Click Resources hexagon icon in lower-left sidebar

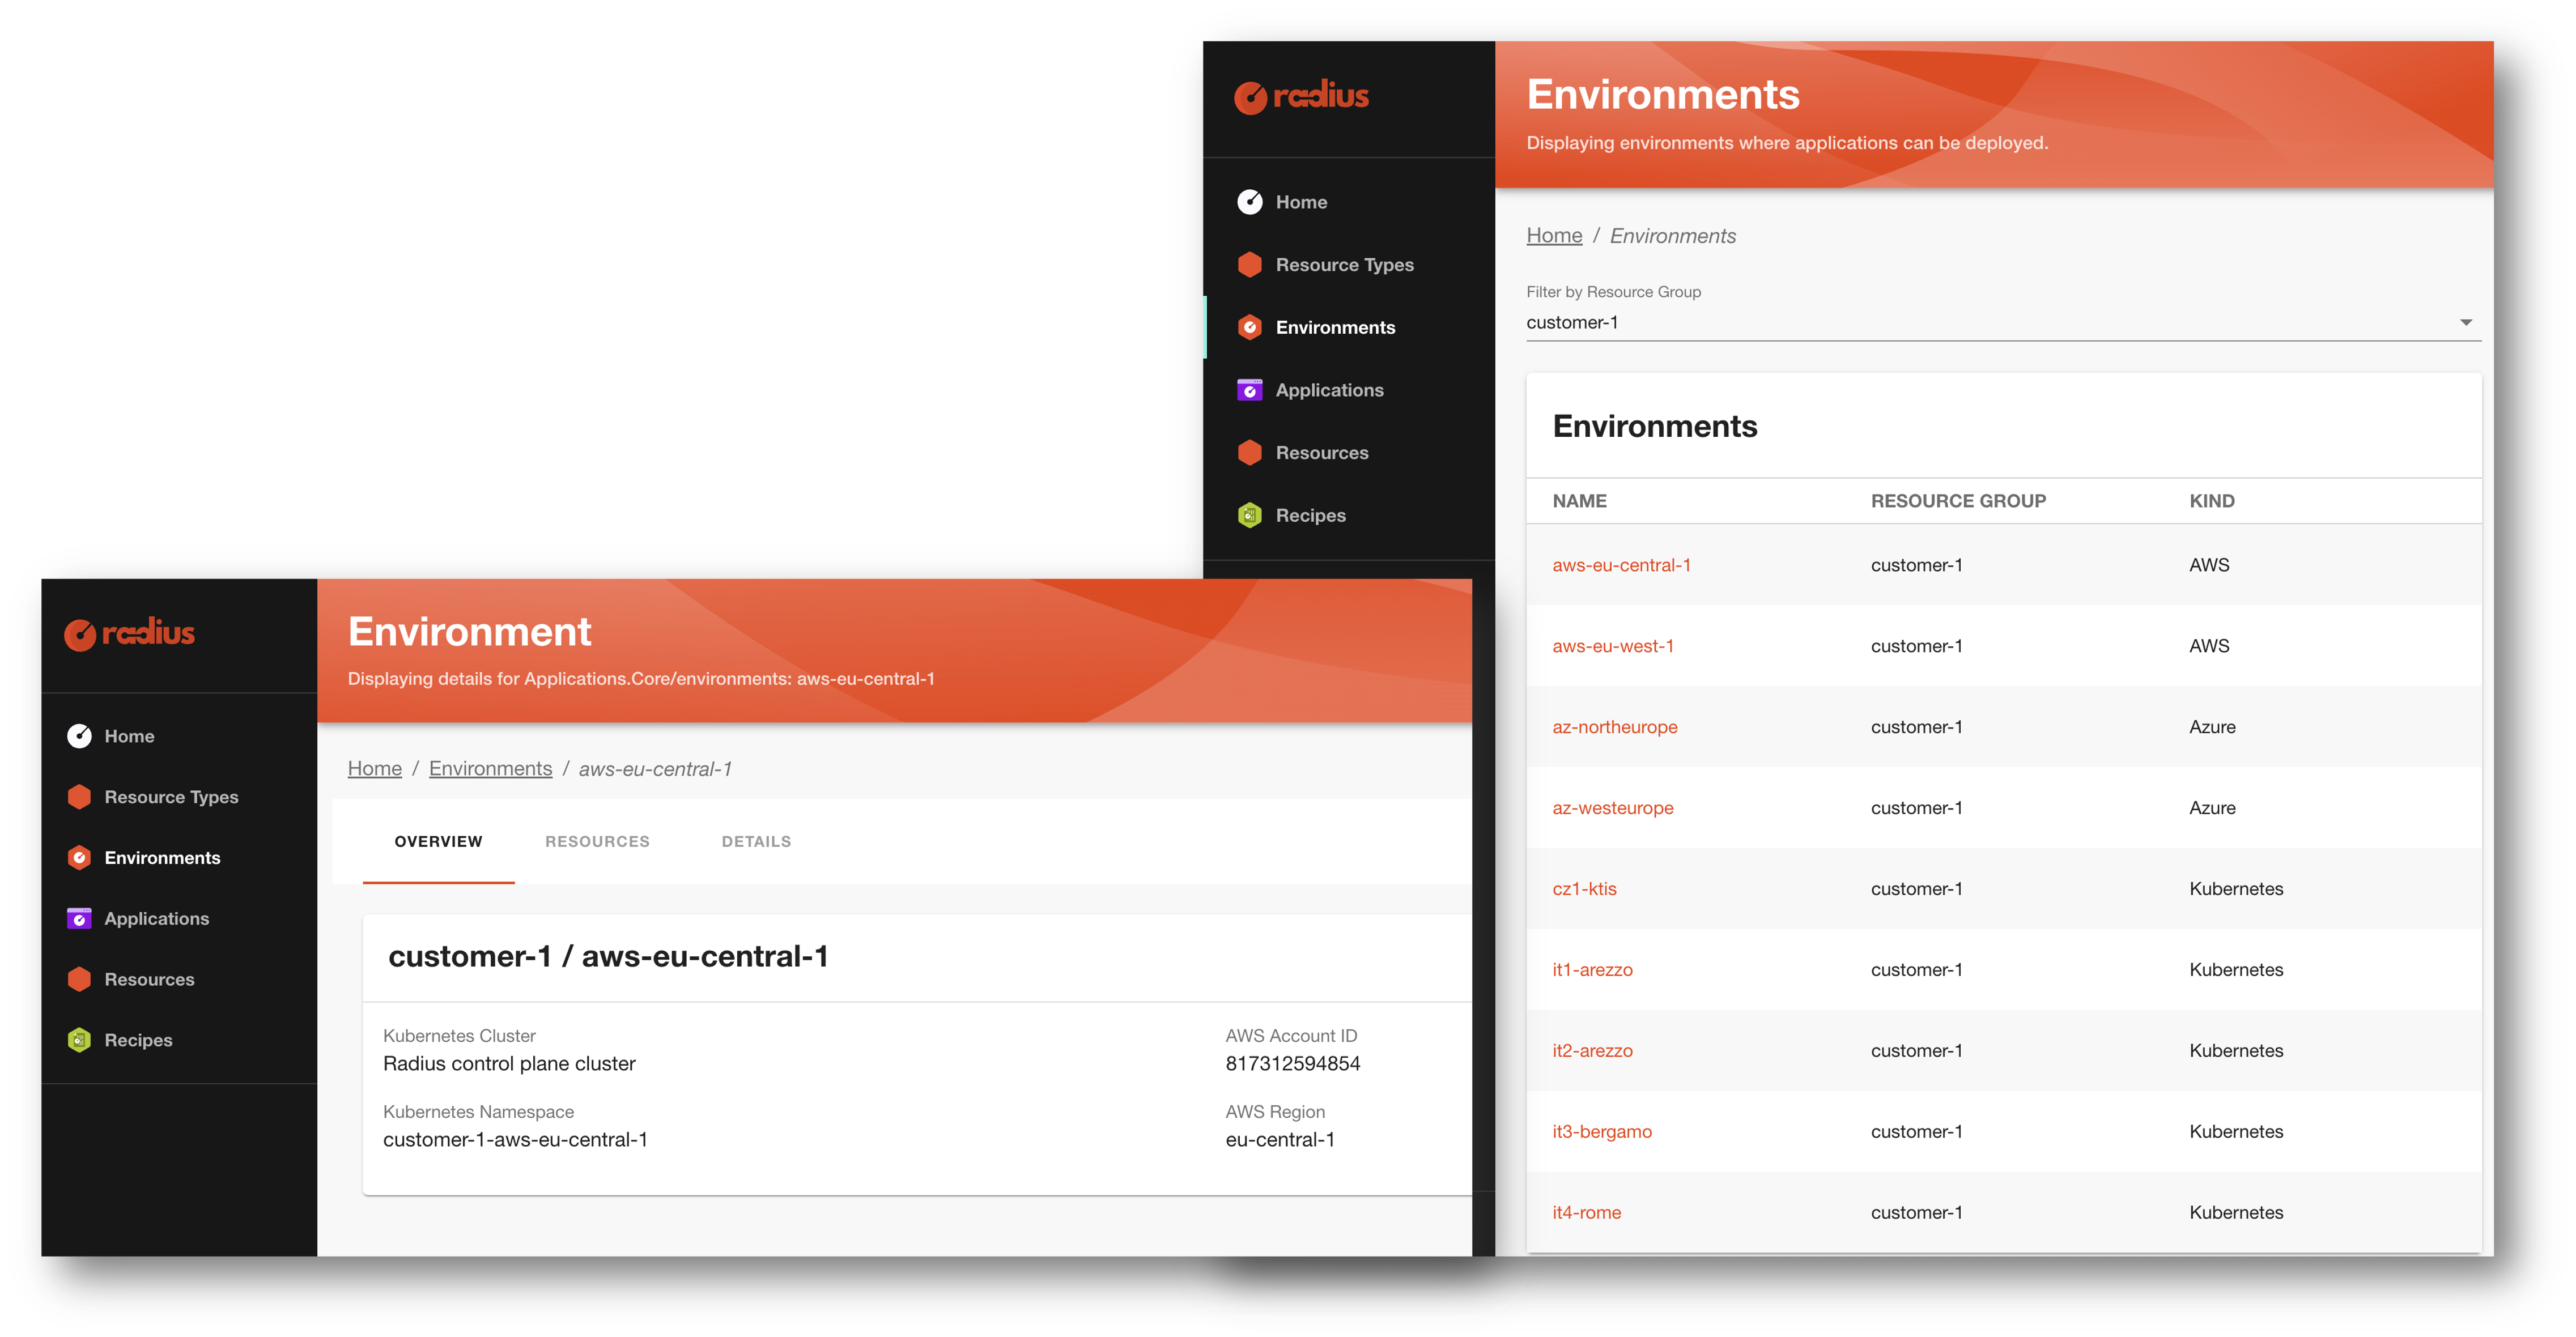point(79,979)
